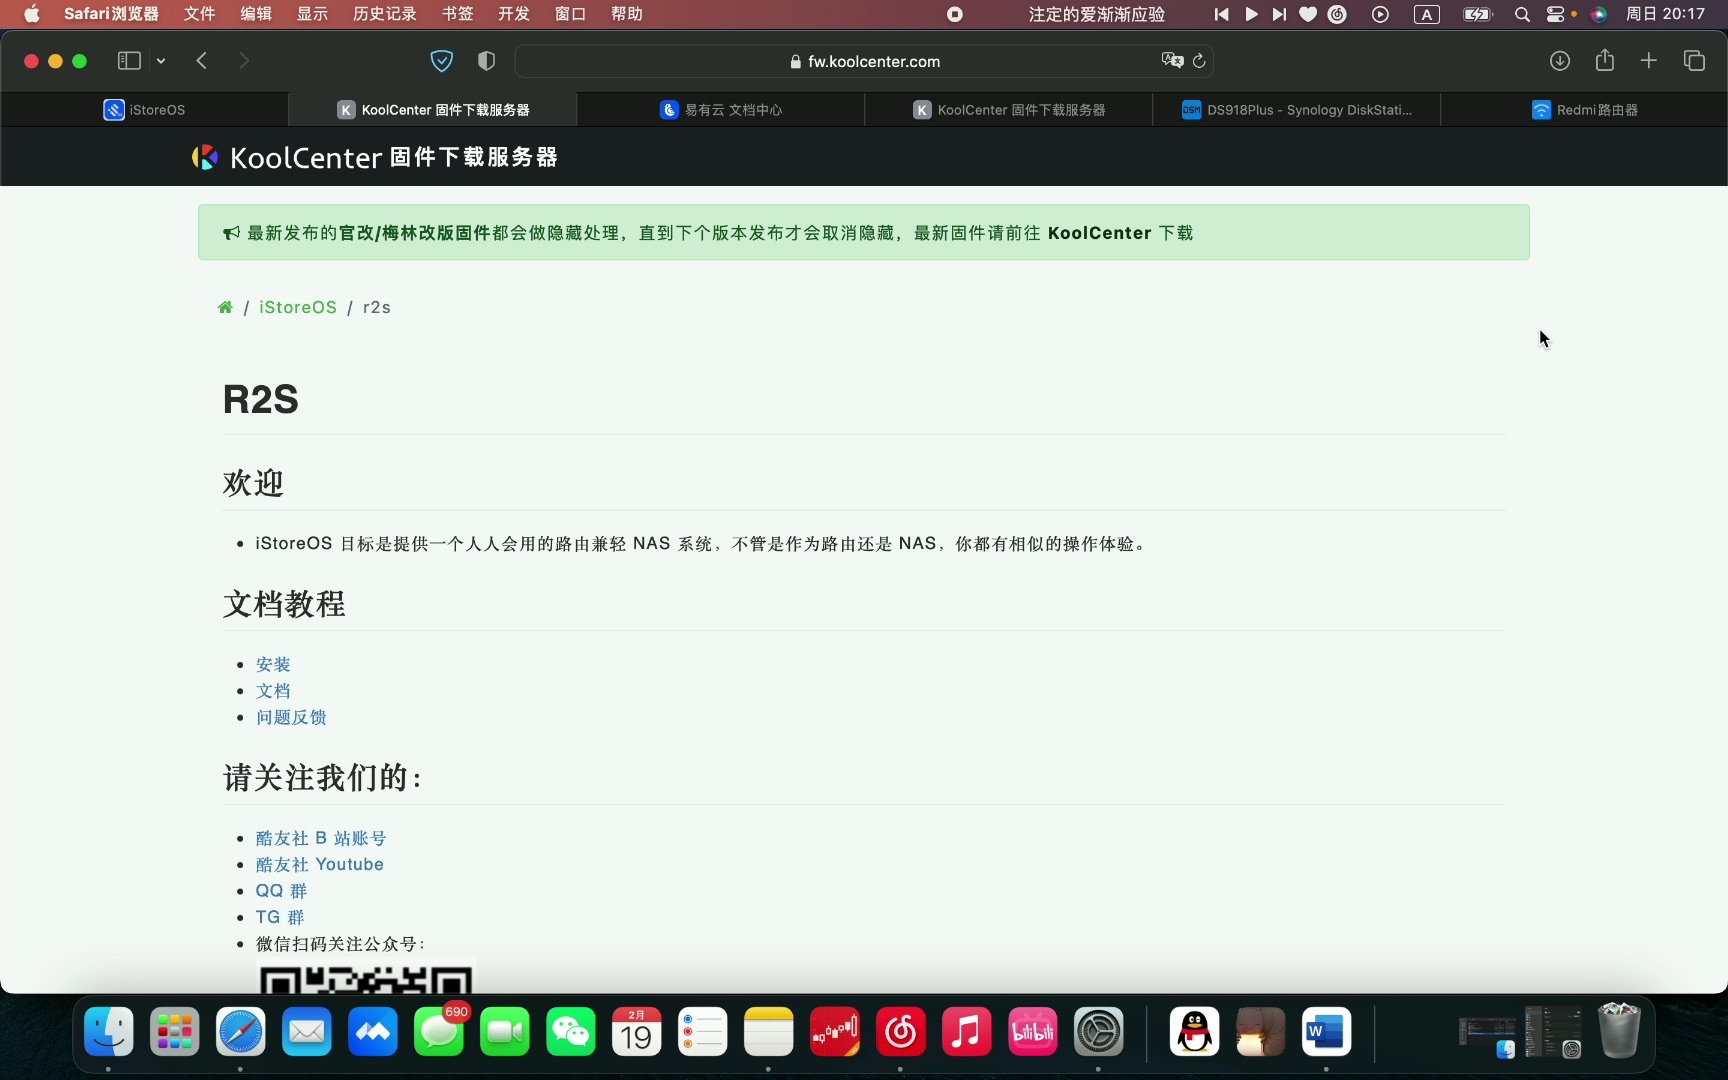Open Control Center from the menu bar

(x=1557, y=14)
